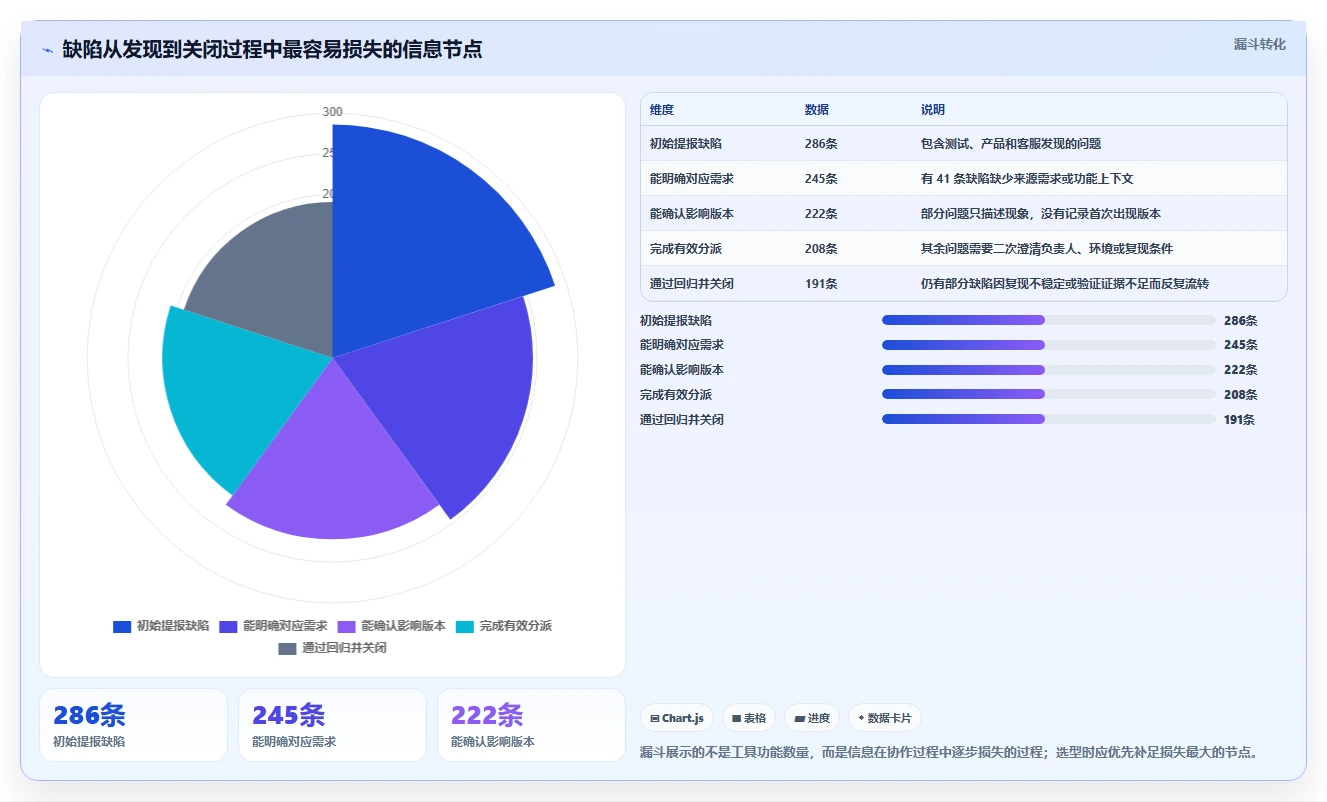Click the footnote text starting with '漏斗展示的不是'
The width and height of the screenshot is (1327, 802).
pos(948,752)
